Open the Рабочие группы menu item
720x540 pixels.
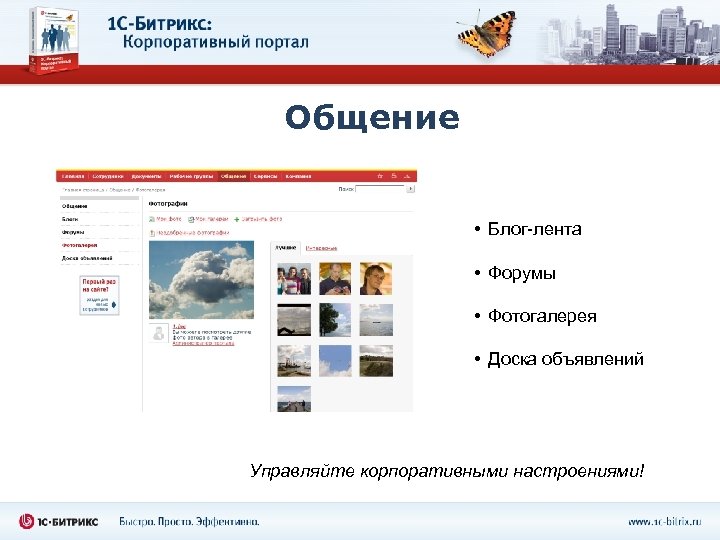click(191, 176)
